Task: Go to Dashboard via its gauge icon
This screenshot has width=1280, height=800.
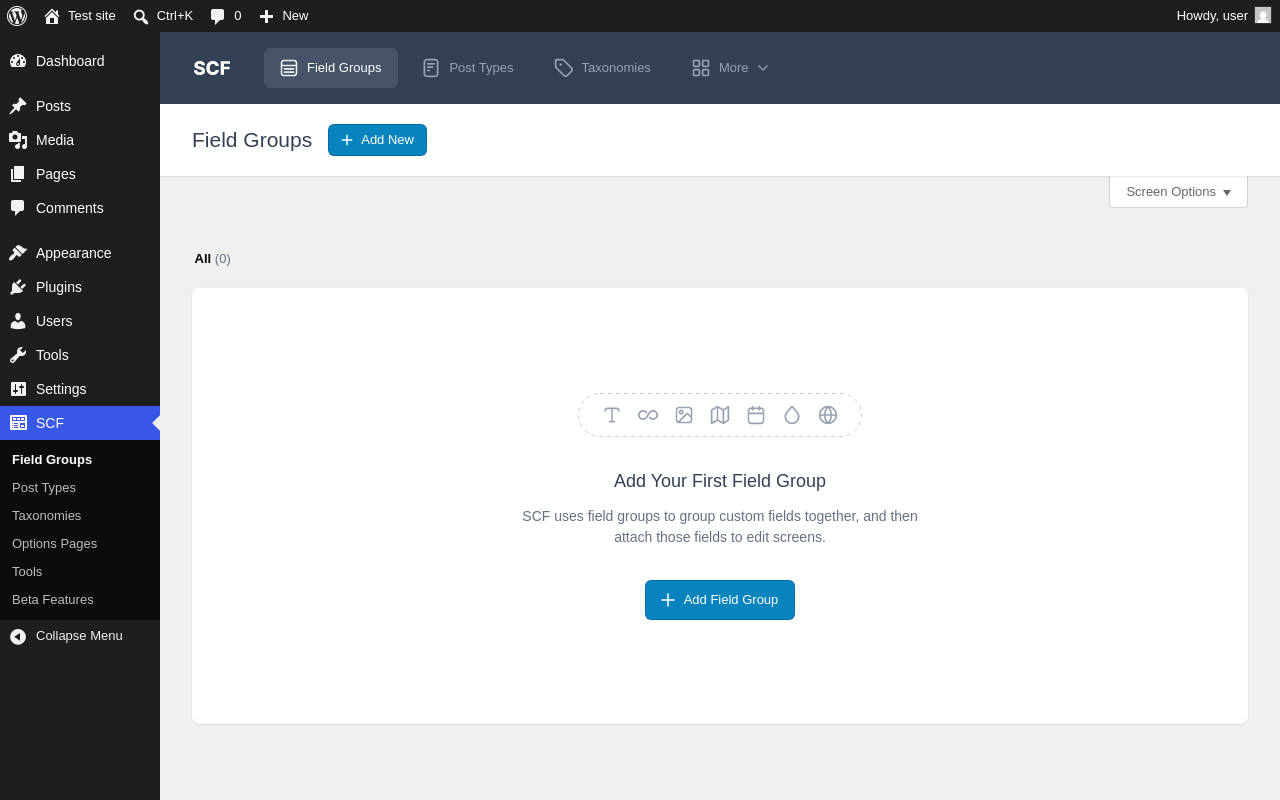Action: click(x=18, y=61)
